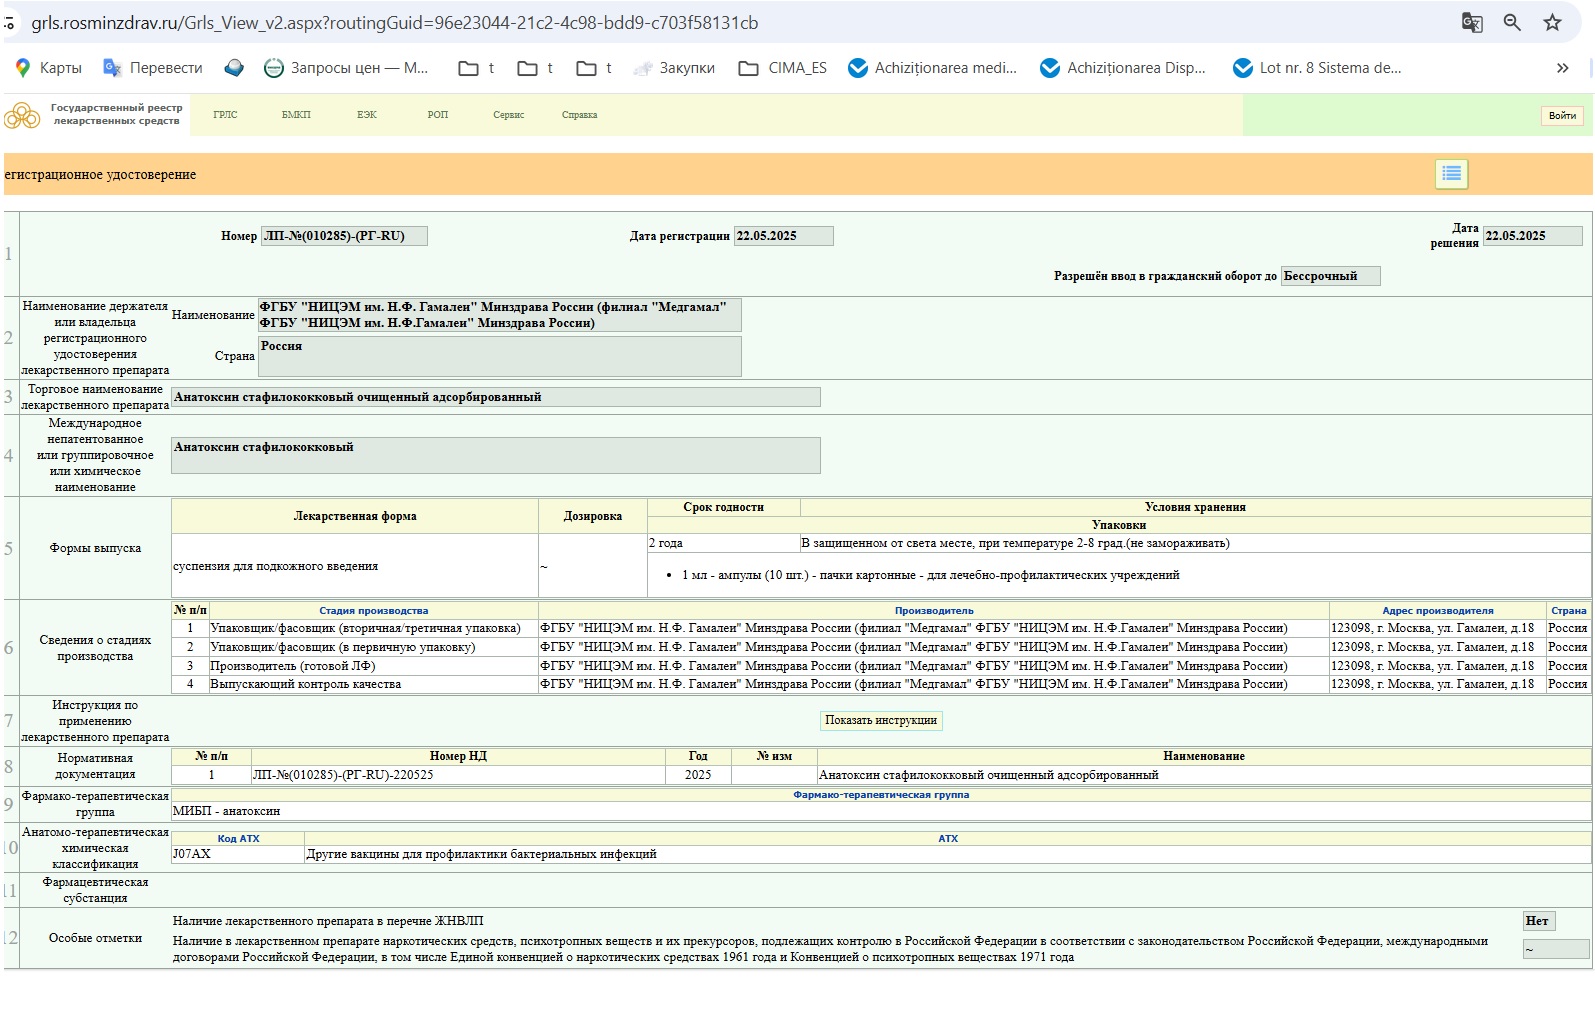Open the list view icon in orange header
The width and height of the screenshot is (1595, 1034).
[x=1451, y=174]
